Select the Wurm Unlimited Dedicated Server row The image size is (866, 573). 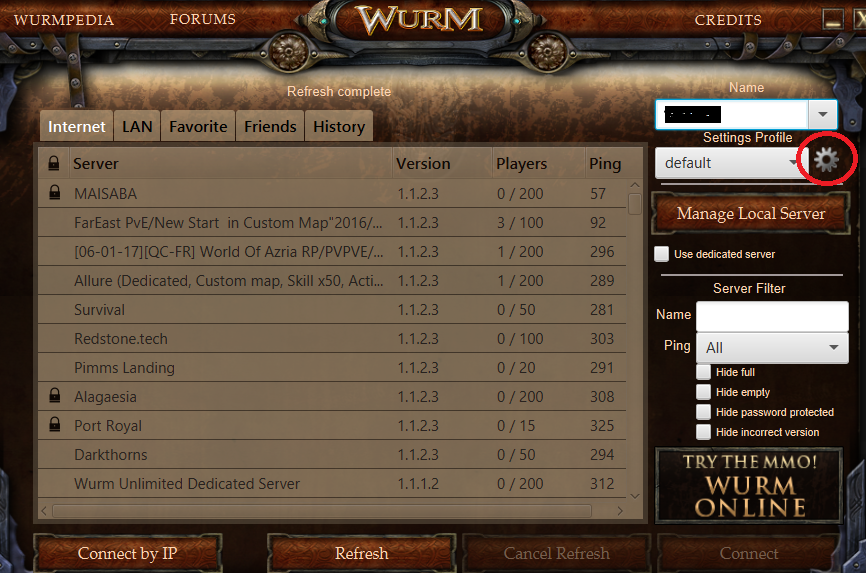click(x=332, y=483)
